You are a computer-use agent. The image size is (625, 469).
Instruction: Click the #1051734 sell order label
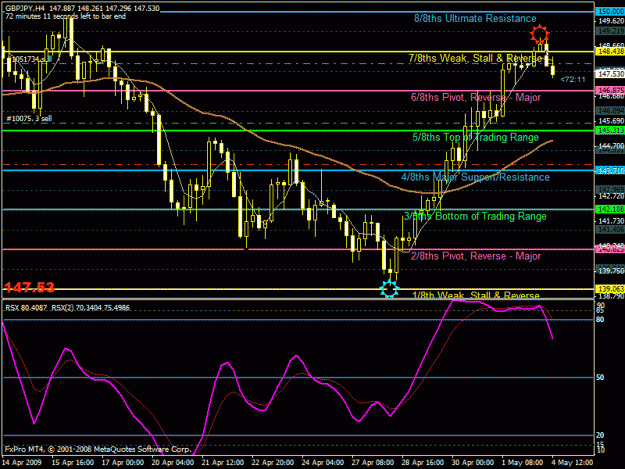click(x=30, y=59)
